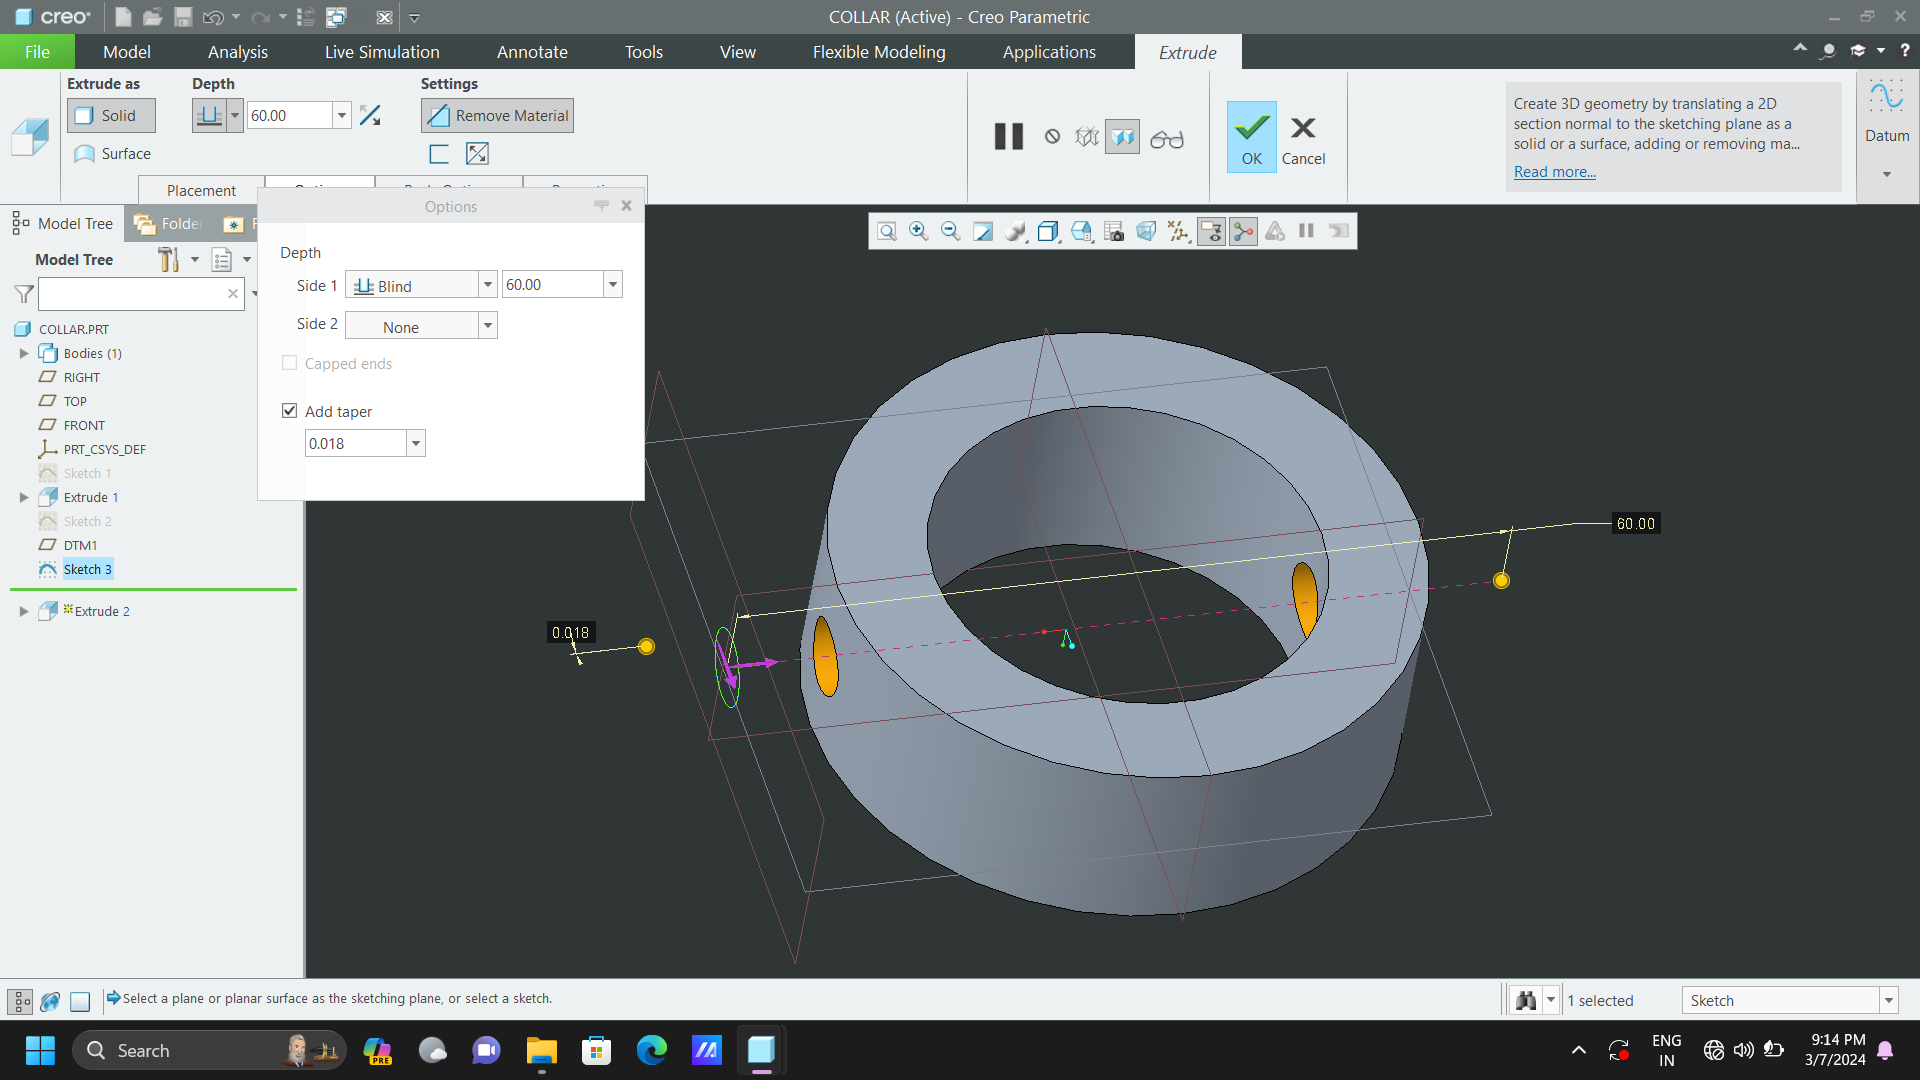Close the active window via toolbar X icon
Screen dimensions: 1920x1080
click(x=384, y=17)
